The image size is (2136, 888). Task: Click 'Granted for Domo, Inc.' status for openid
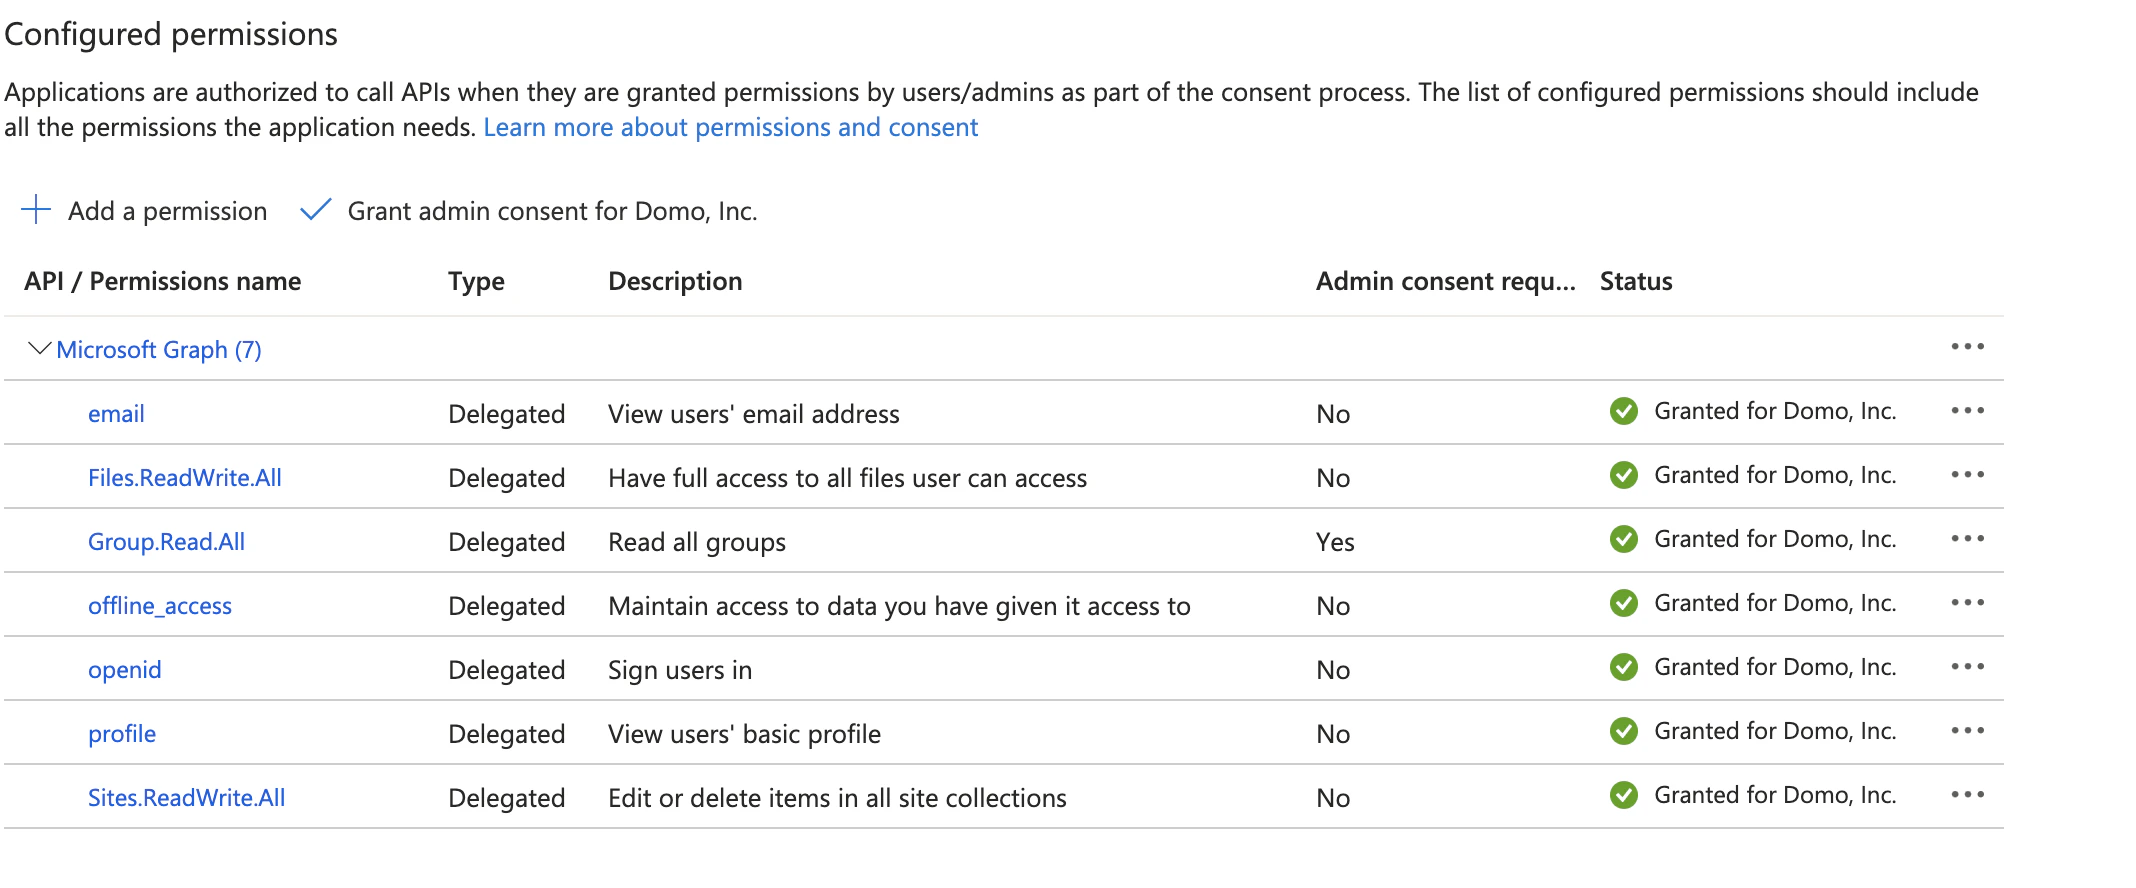tap(1775, 667)
